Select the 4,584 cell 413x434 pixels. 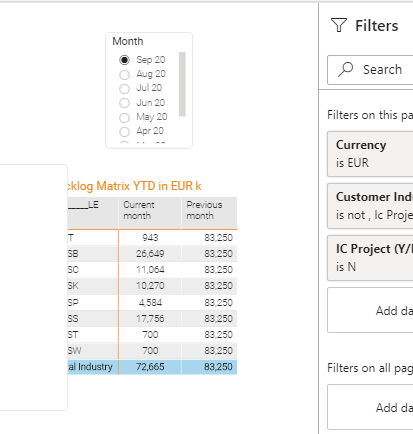pyautogui.click(x=150, y=302)
